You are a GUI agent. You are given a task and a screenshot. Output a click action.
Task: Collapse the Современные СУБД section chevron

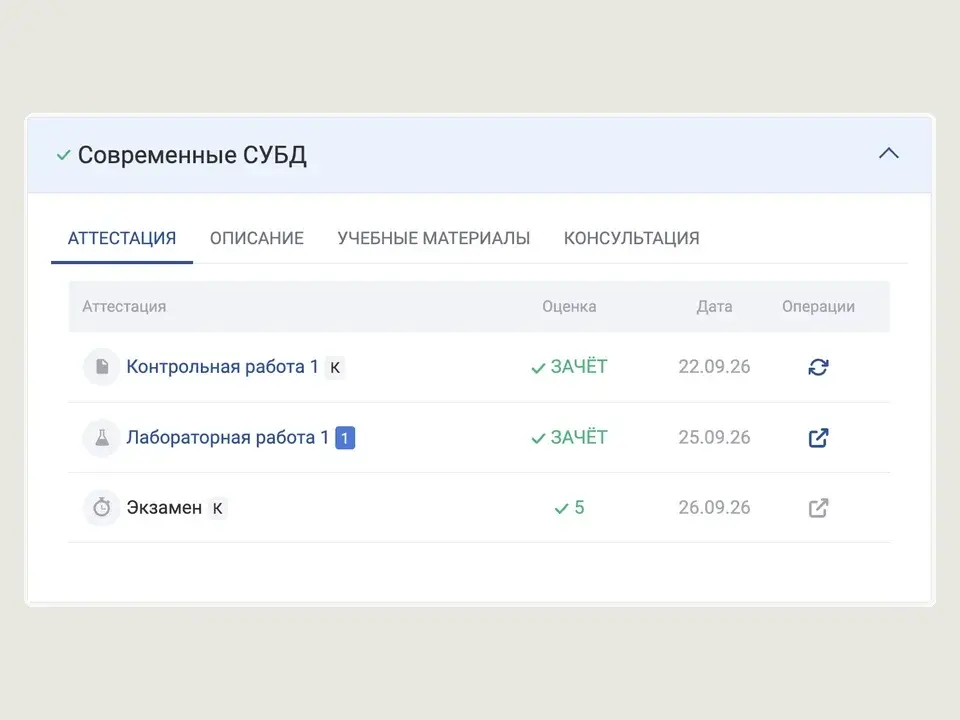click(x=888, y=153)
